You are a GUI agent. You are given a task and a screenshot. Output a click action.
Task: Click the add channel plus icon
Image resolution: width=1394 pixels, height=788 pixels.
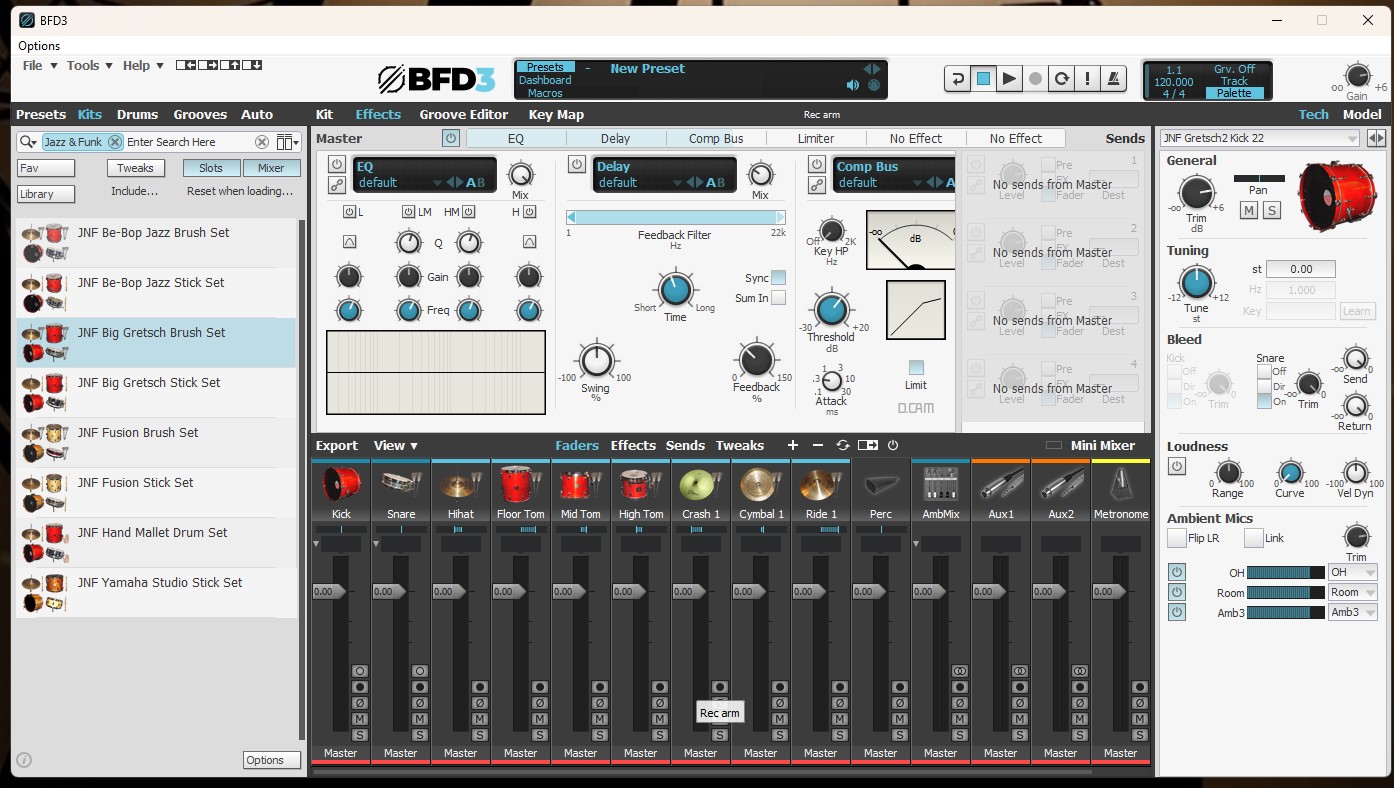(x=793, y=446)
